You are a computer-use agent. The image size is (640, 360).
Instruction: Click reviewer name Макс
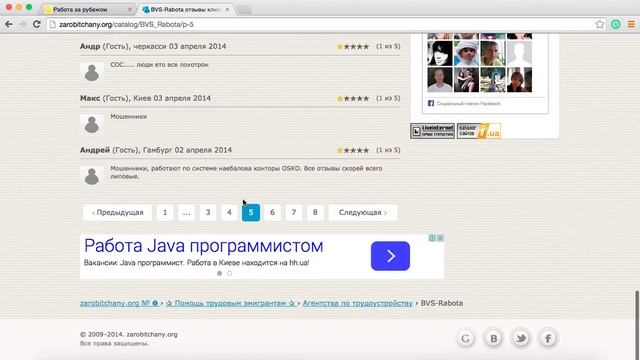[90, 98]
